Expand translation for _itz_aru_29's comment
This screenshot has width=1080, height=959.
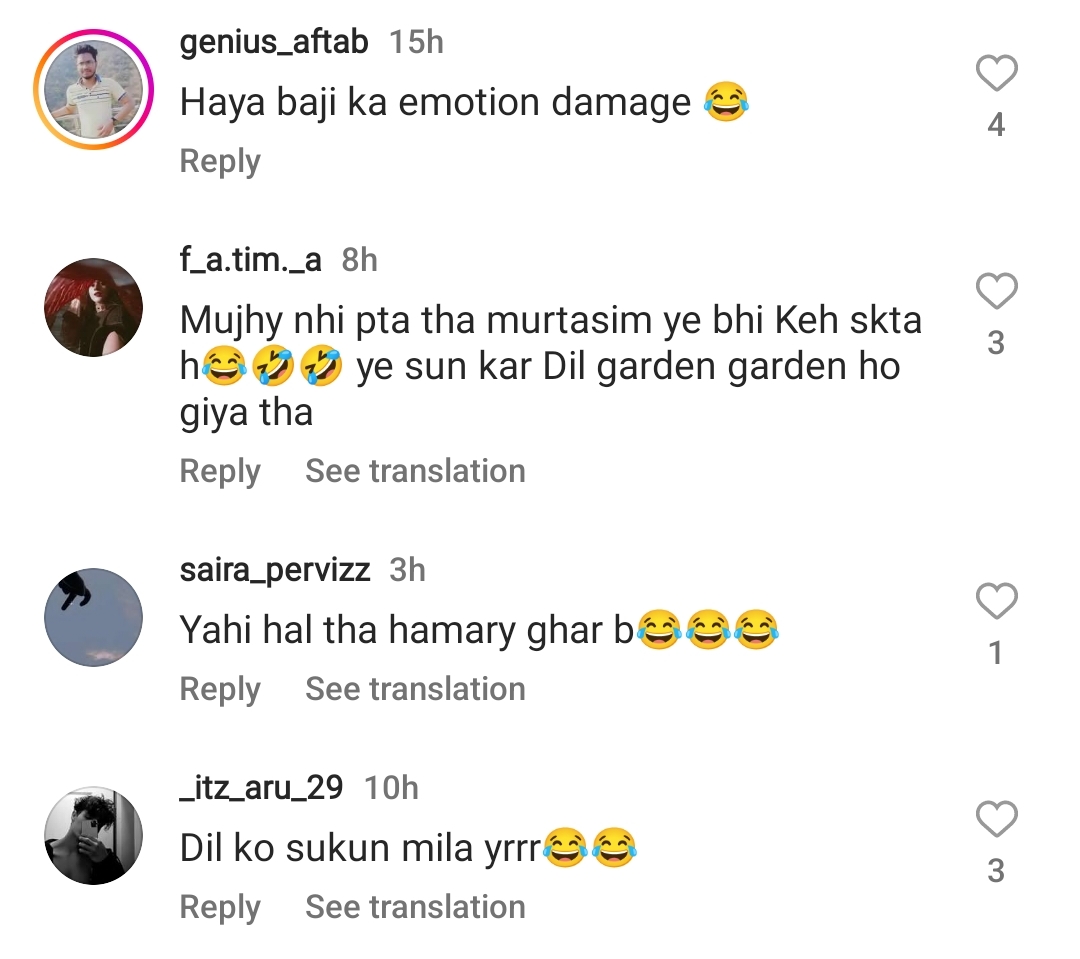[x=415, y=906]
